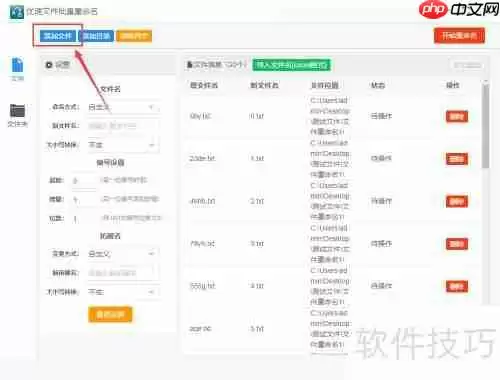Click the orange clear-list toolbar button

pos(134,36)
